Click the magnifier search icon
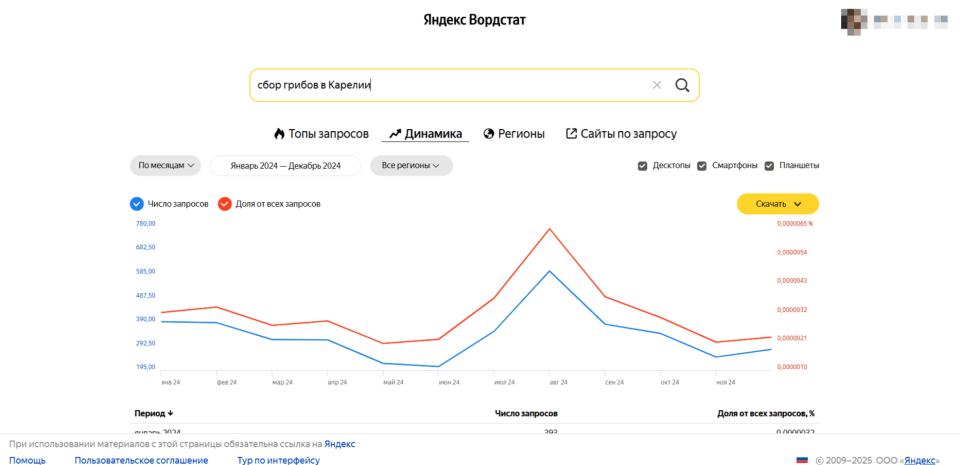Image resolution: width=960 pixels, height=465 pixels. coord(682,85)
